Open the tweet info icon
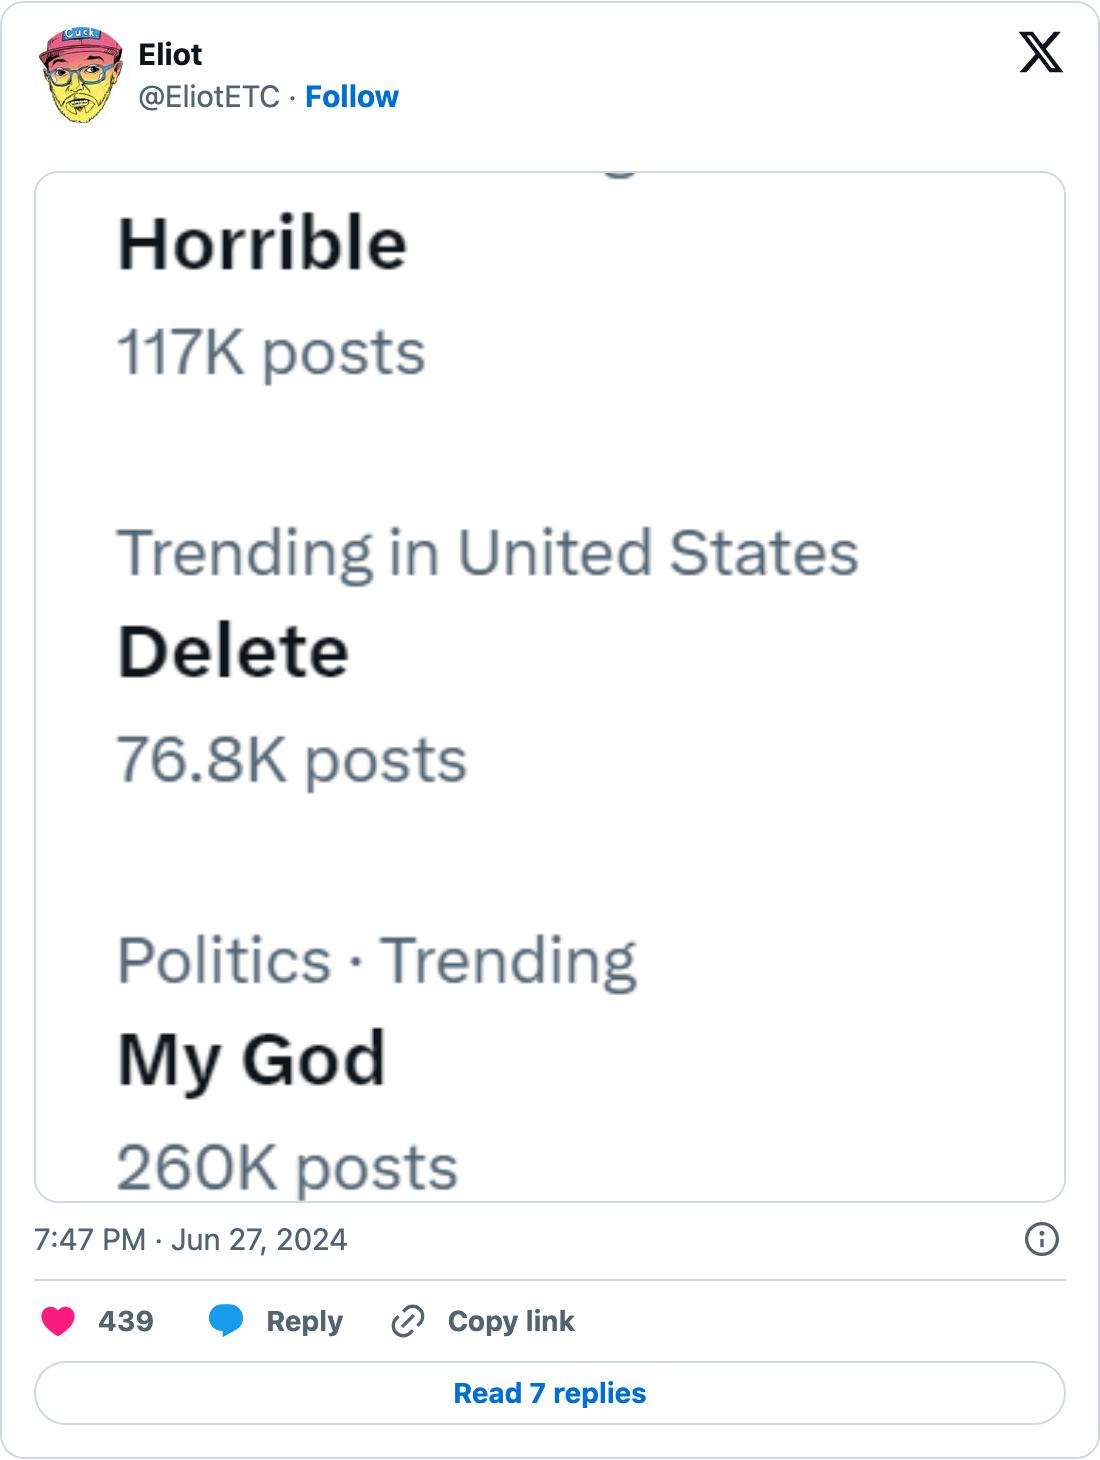Screen dimensions: 1100x1460 click(1041, 1240)
